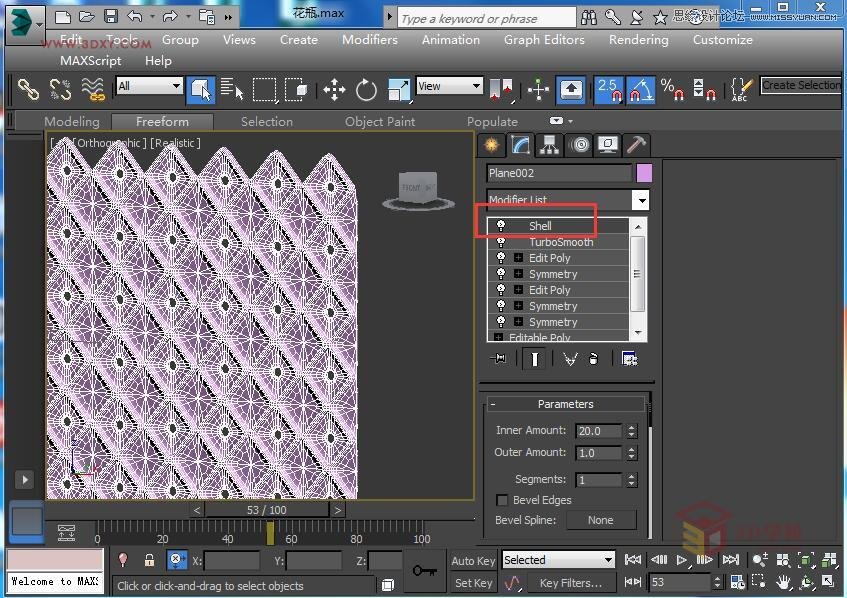Toggle the Angle Snap icon
Viewport: 847px width, 598px height.
tap(641, 89)
